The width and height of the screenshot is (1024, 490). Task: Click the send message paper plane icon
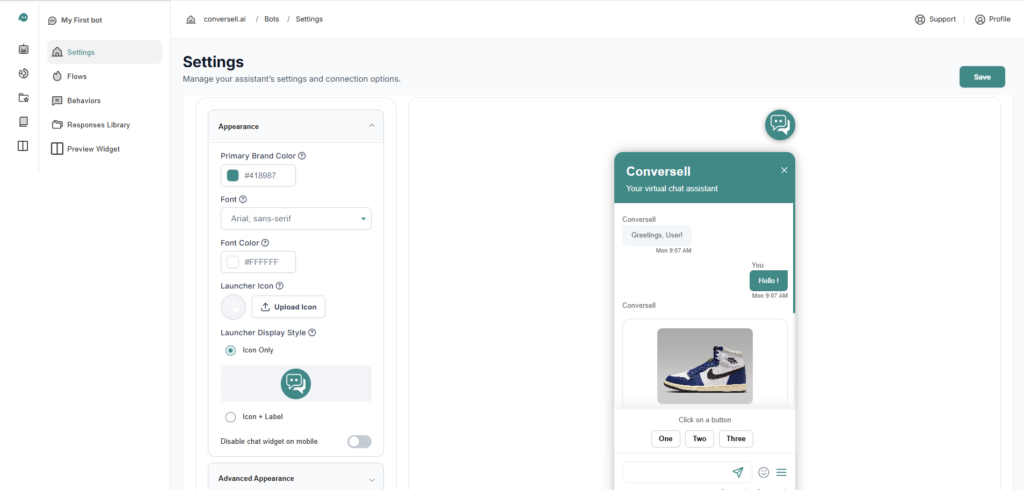pyautogui.click(x=738, y=472)
